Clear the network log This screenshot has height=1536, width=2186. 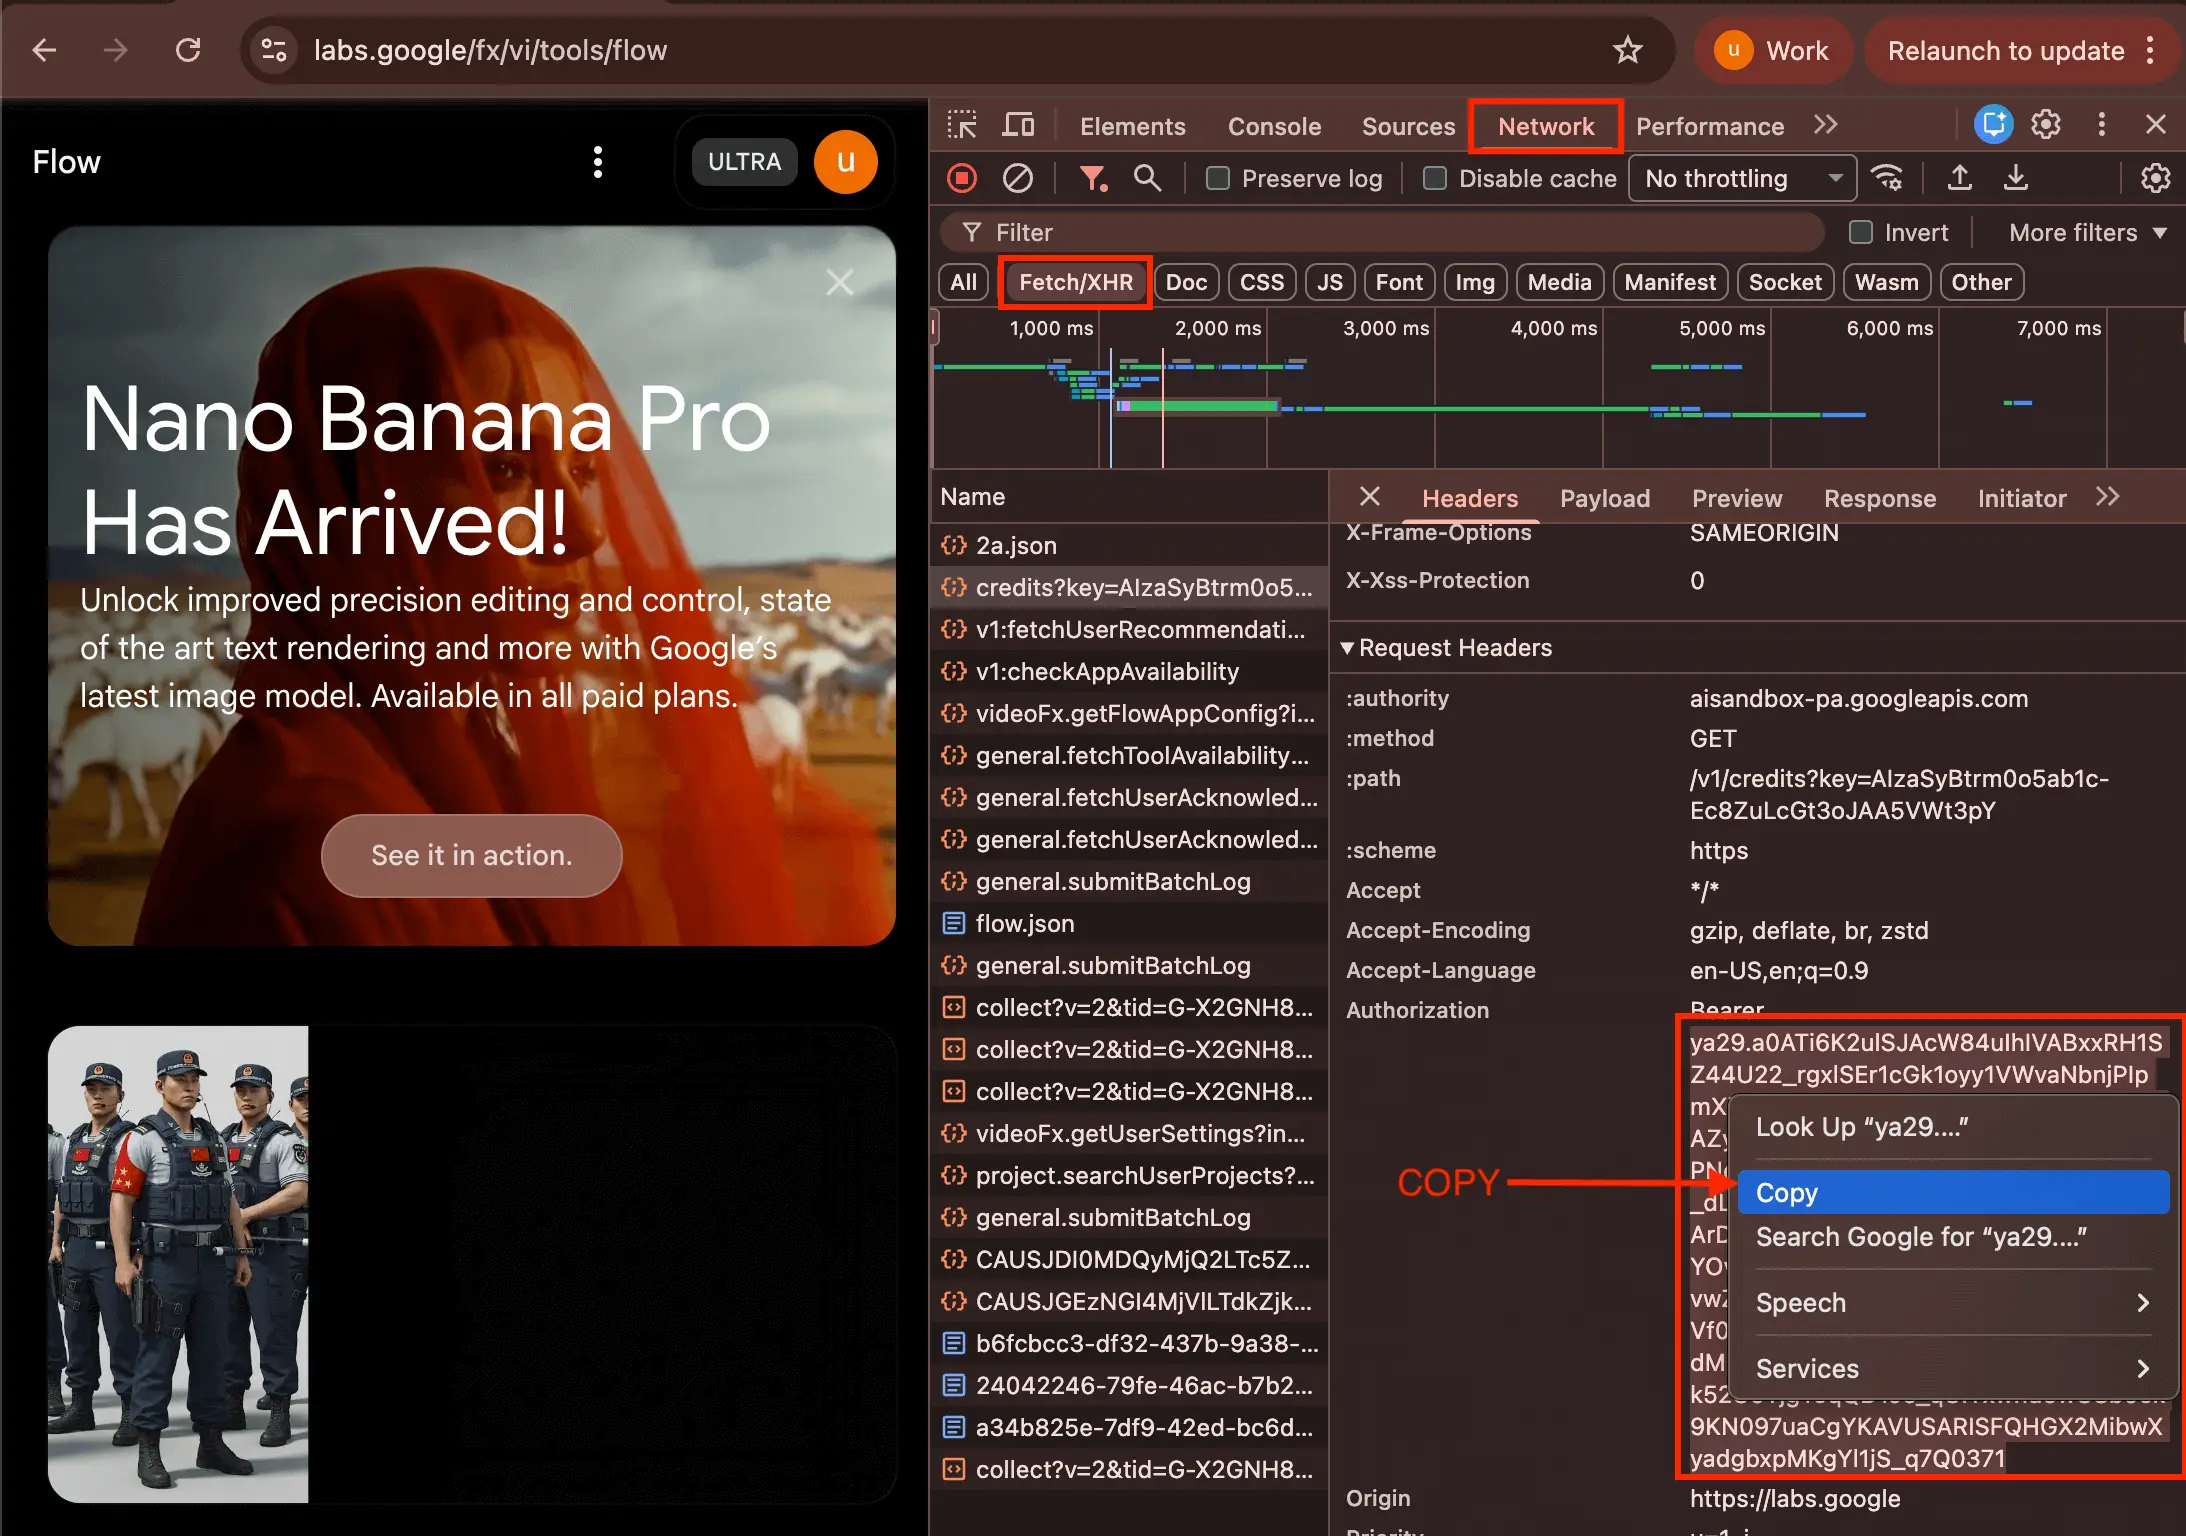click(x=1018, y=179)
